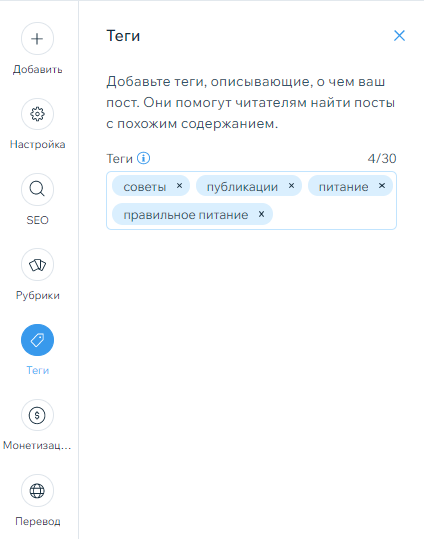Remove the правильное питание tag

pos(261,214)
